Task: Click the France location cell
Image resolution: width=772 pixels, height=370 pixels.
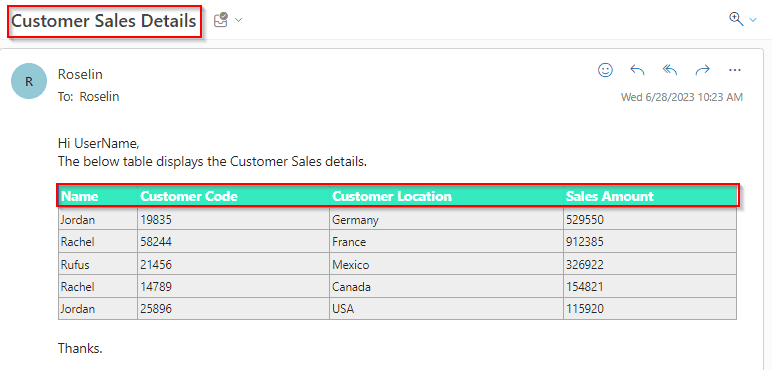Action: 447,242
